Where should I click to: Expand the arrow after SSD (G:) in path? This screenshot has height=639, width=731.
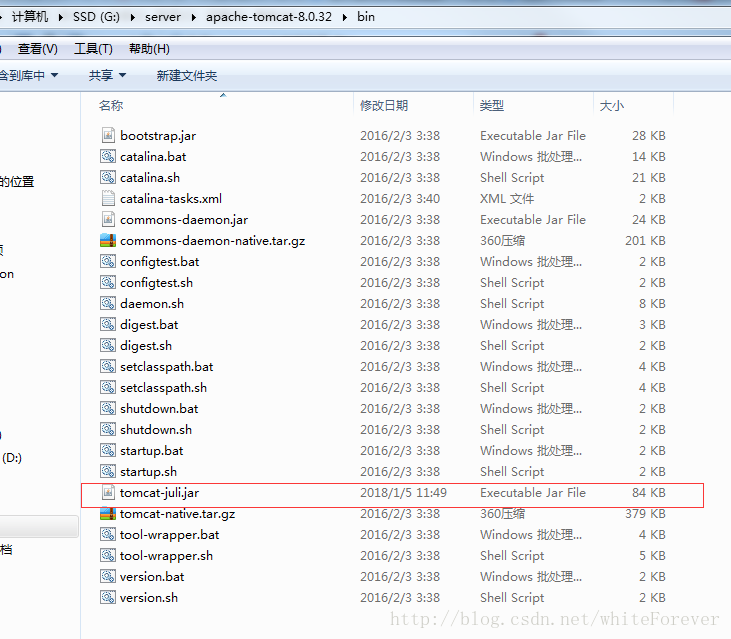point(133,17)
